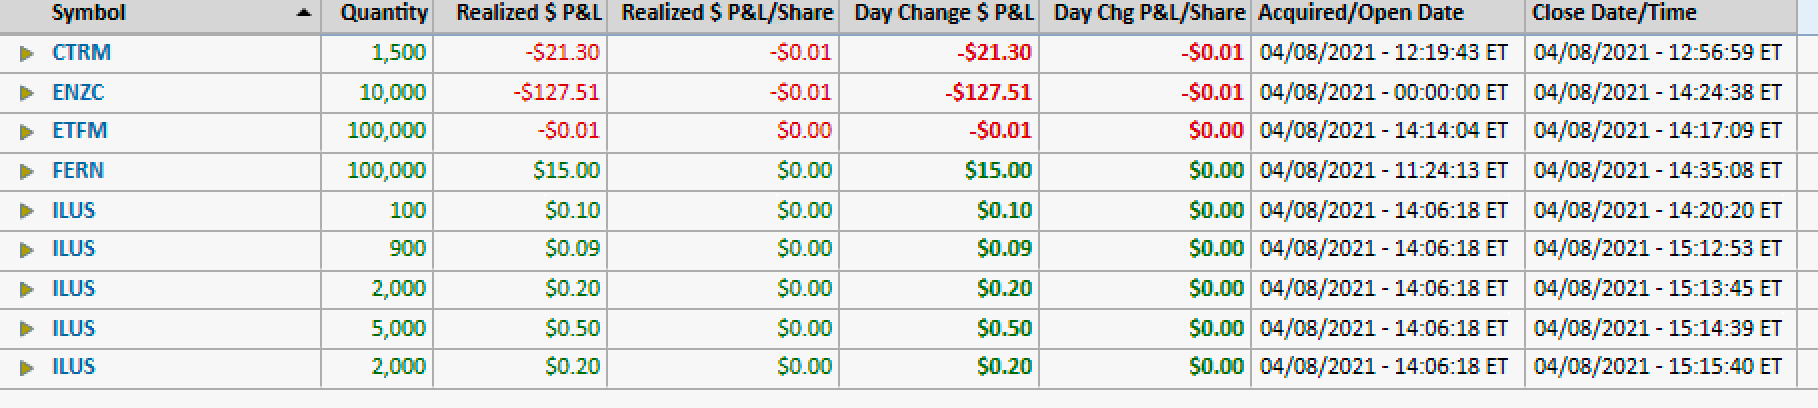Select the ENZC realized loss -$127.51 cell
Viewport: 1818px width, 408px height.
click(x=556, y=93)
